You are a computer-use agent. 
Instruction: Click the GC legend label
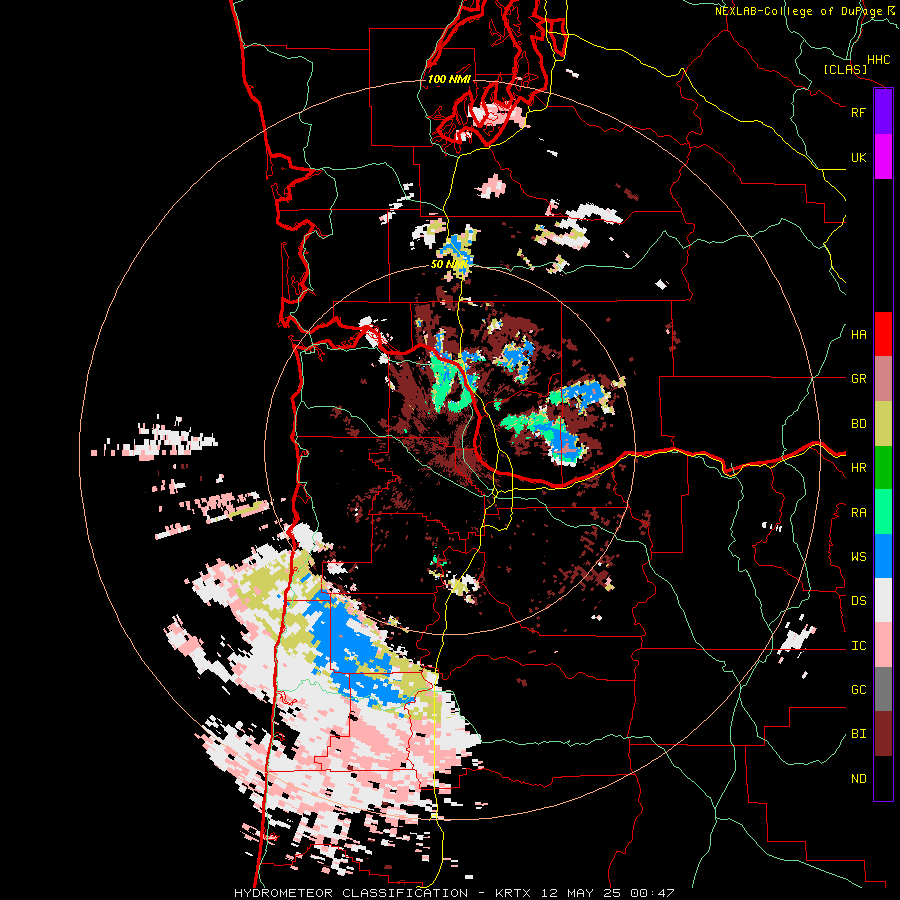coord(858,690)
